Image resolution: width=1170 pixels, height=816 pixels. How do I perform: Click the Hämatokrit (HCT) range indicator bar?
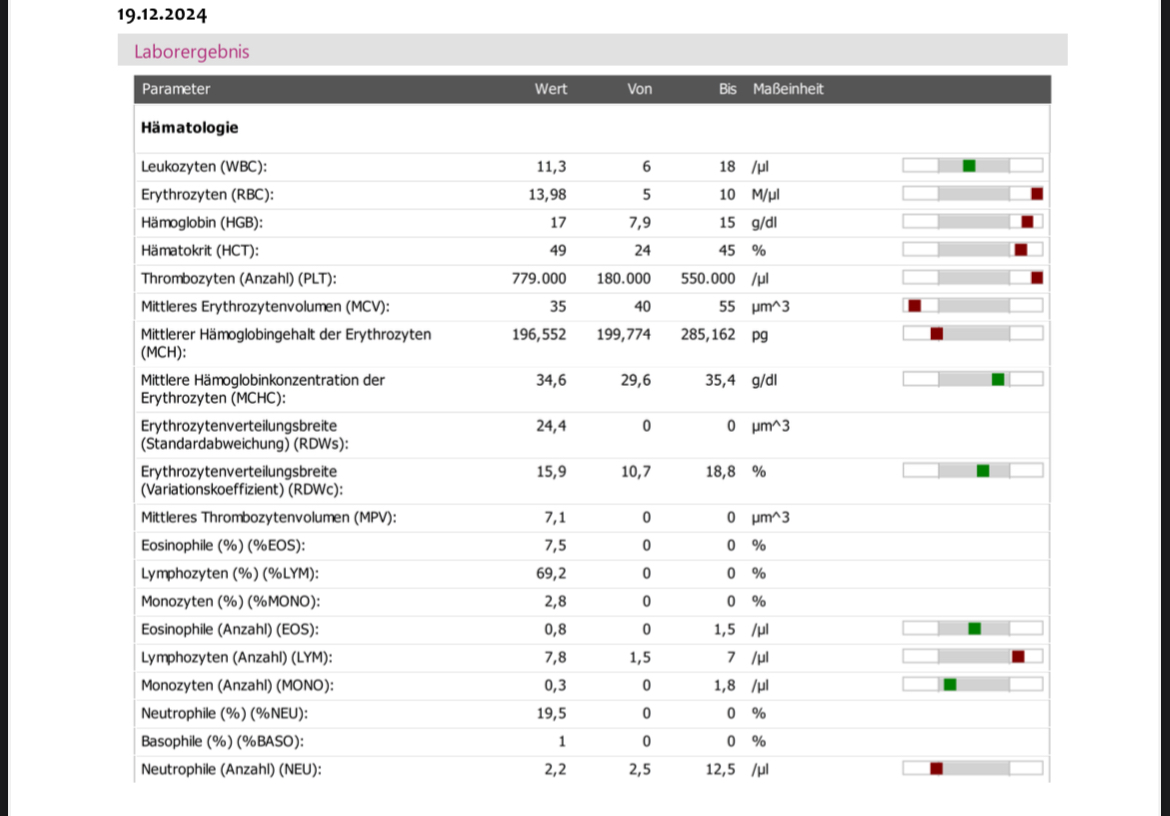click(x=973, y=250)
